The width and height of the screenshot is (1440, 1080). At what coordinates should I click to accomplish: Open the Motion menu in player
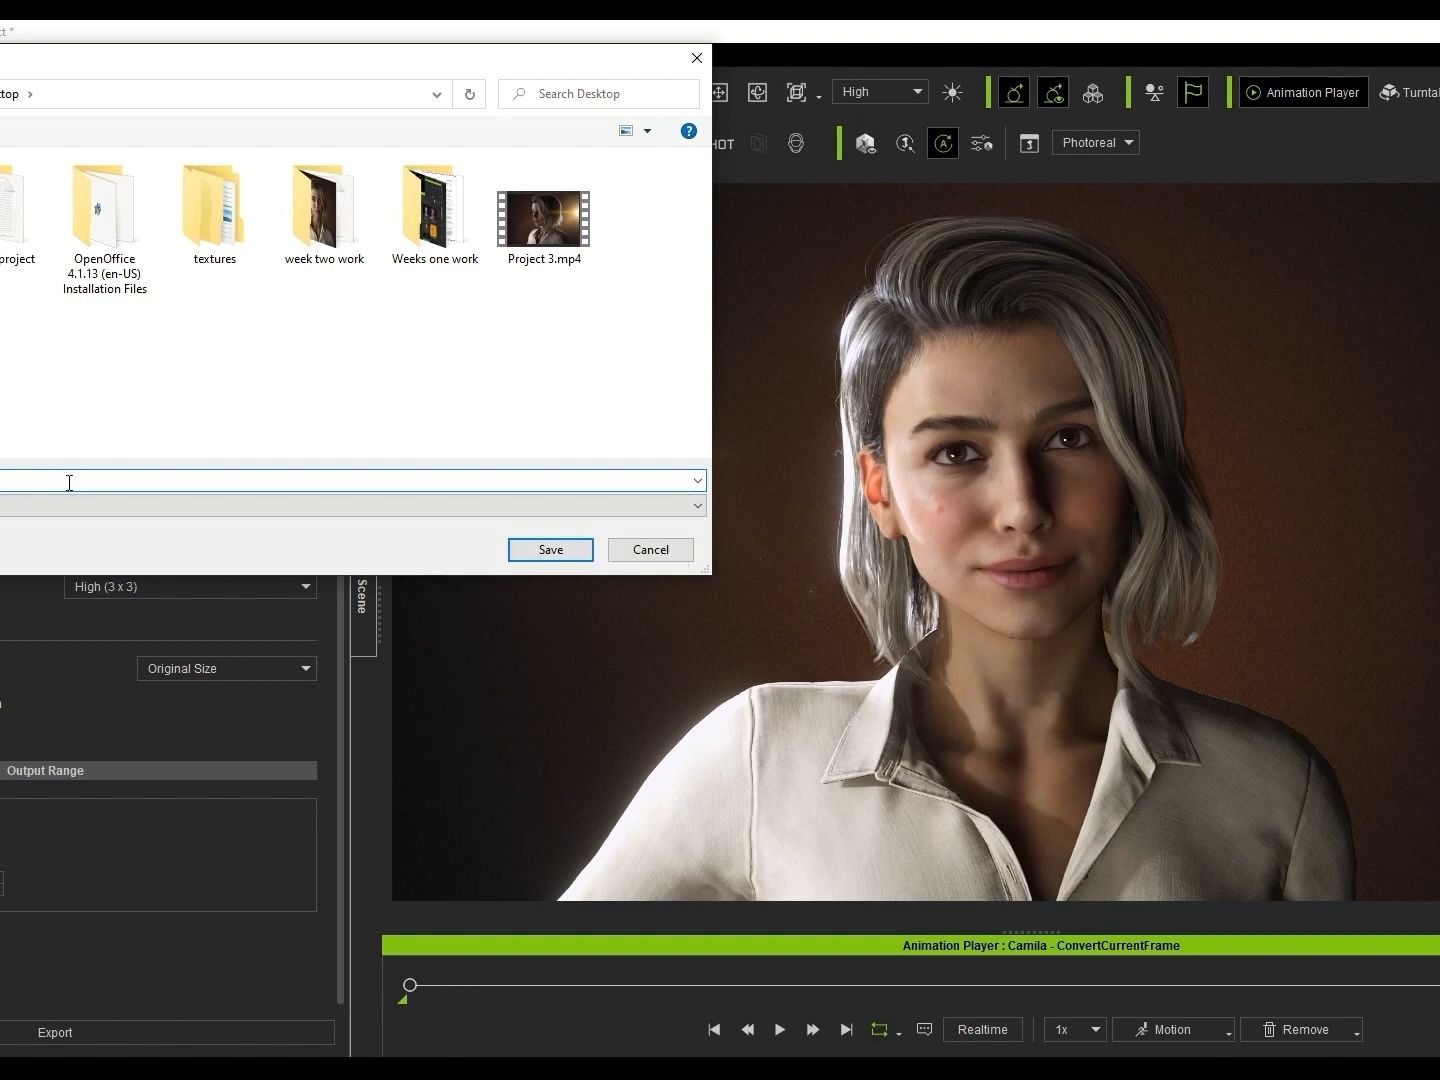(1173, 1030)
